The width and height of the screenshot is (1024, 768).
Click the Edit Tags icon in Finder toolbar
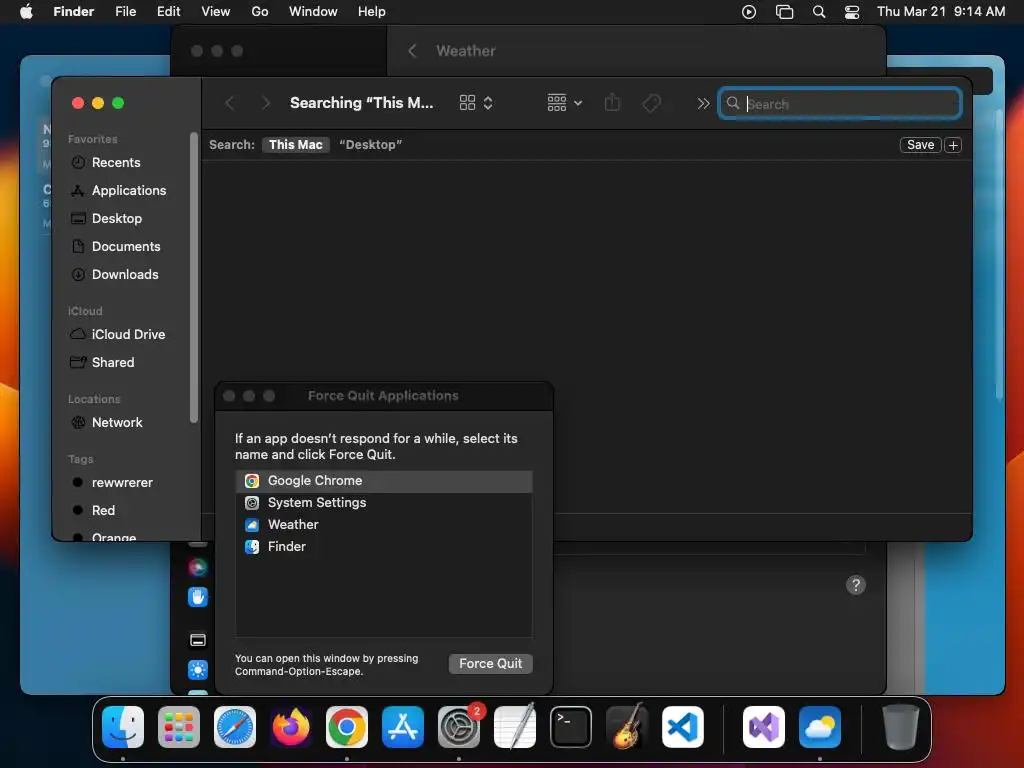point(651,103)
